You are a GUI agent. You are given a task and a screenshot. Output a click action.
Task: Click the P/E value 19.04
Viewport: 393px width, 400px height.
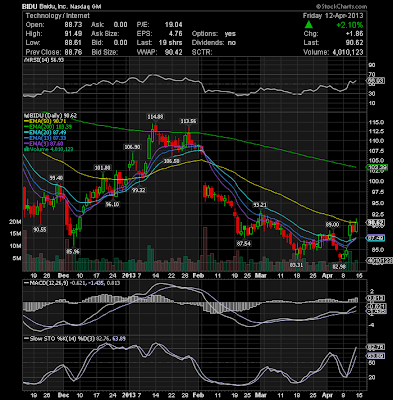point(173,25)
